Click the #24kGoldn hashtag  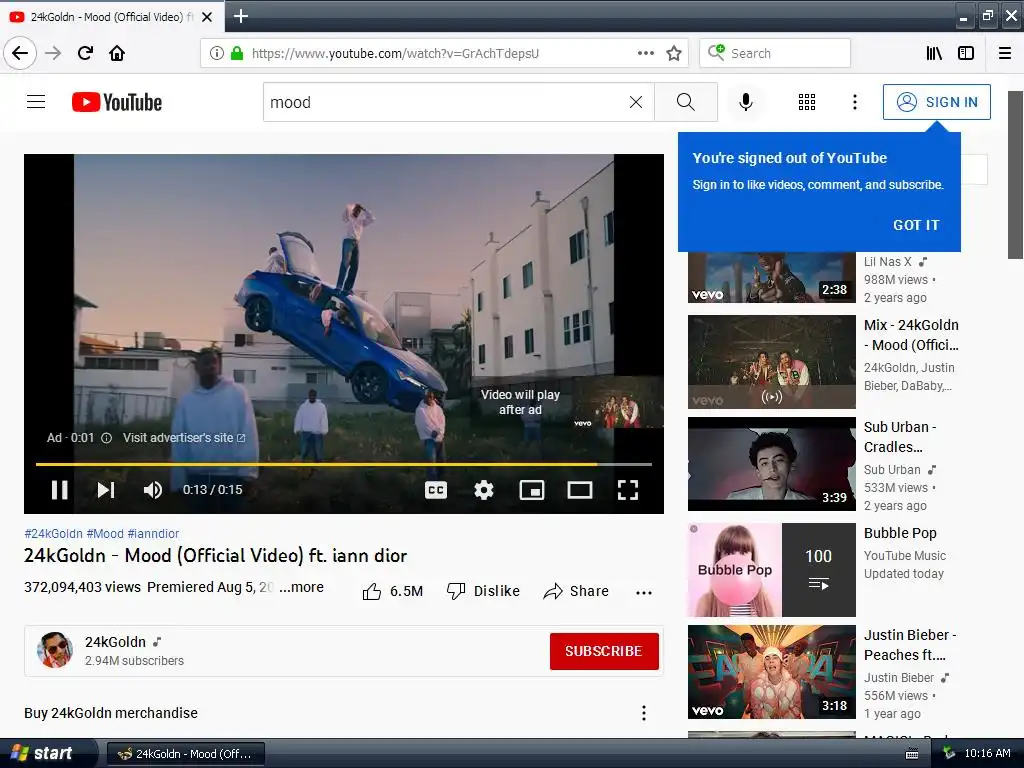click(54, 534)
